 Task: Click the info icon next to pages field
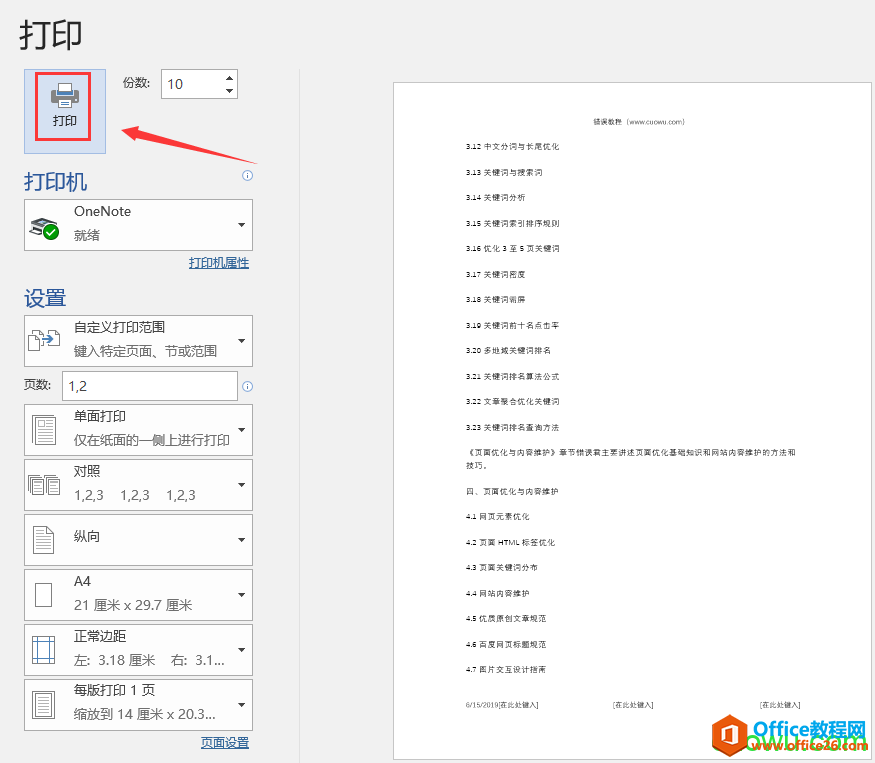[x=247, y=386]
